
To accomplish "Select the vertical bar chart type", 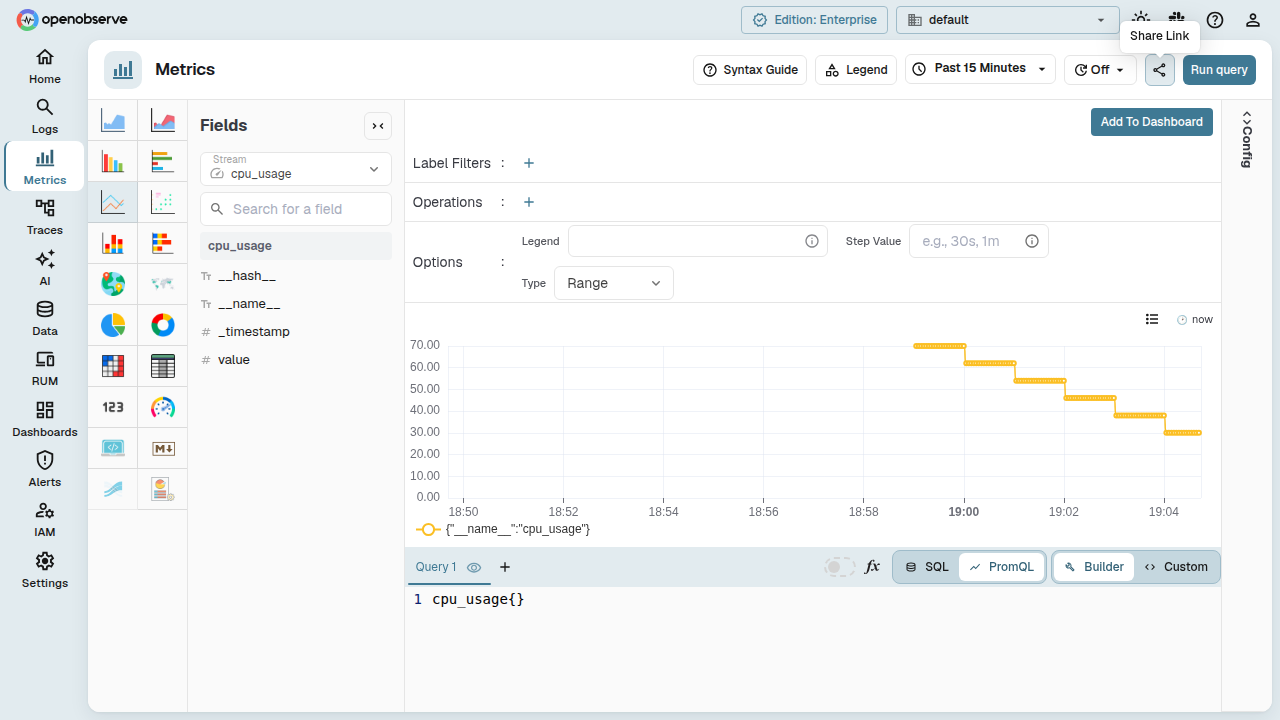I will [x=113, y=161].
